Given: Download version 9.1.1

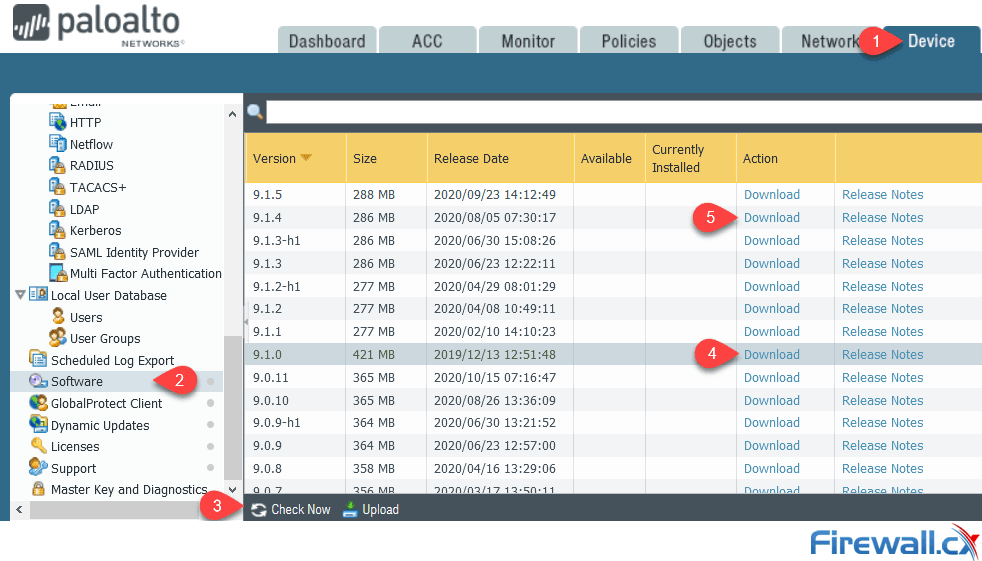Looking at the screenshot, I should click(772, 331).
